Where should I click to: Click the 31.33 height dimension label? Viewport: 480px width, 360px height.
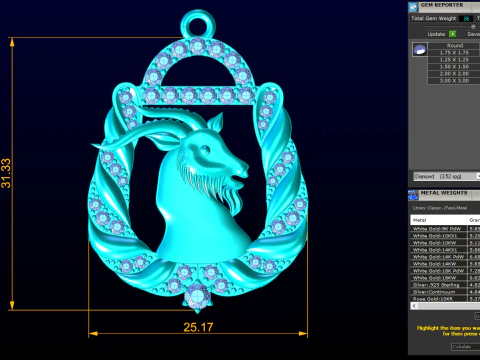[x=6, y=173]
